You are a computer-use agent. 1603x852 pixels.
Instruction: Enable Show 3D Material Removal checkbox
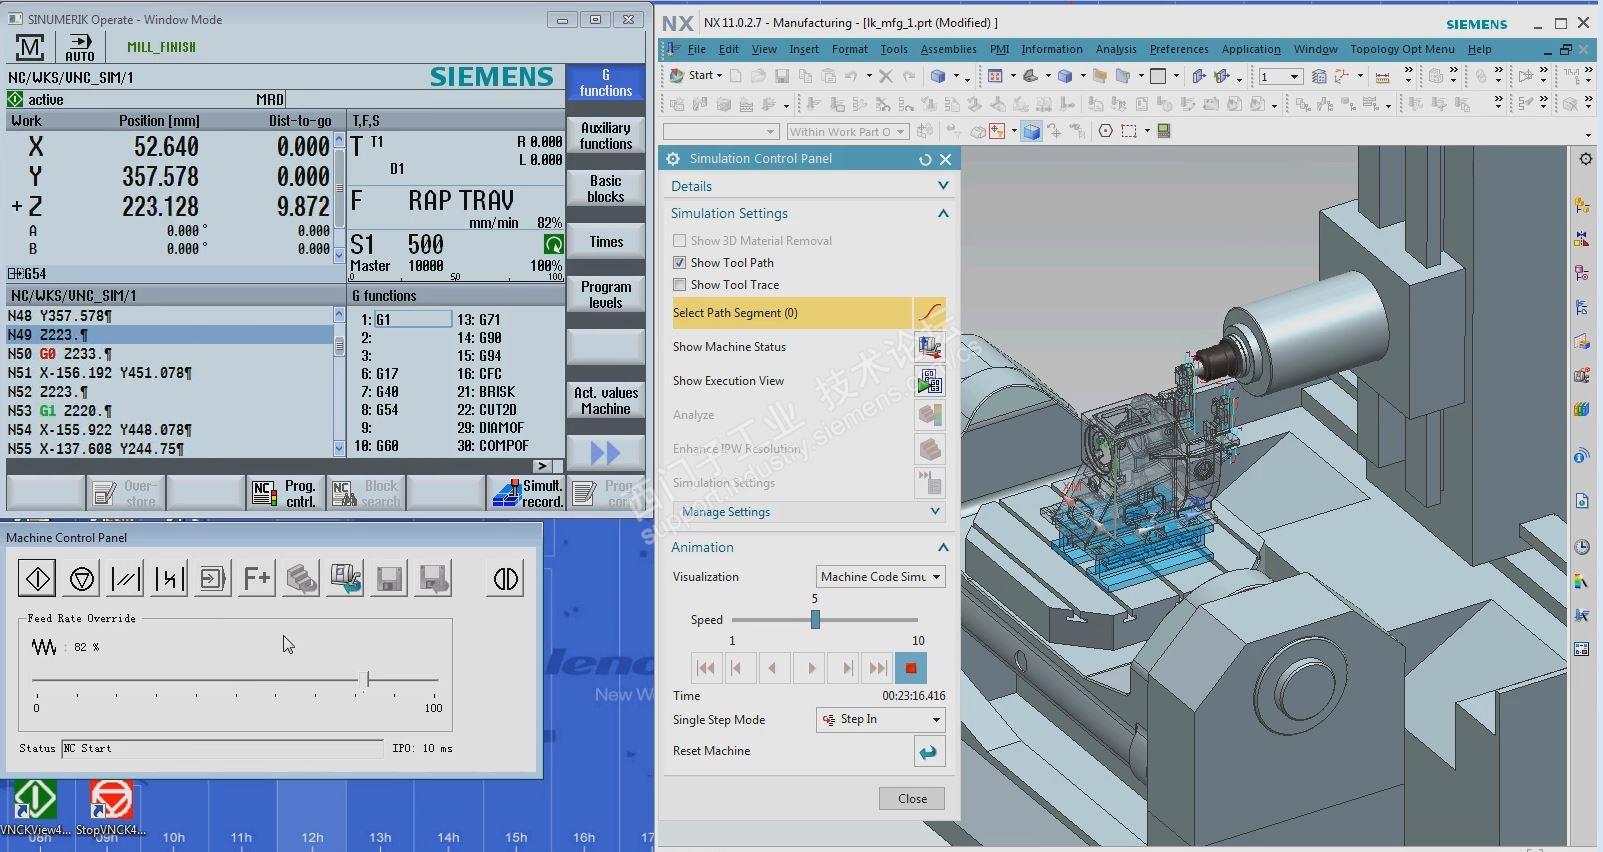pyautogui.click(x=680, y=241)
